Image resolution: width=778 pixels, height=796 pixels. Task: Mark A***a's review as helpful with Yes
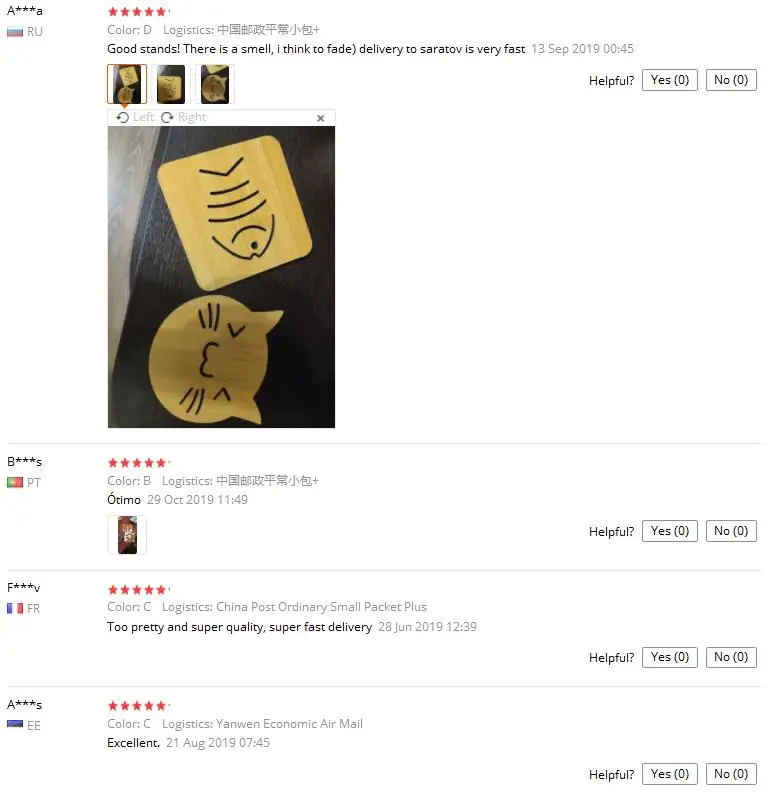(x=669, y=80)
